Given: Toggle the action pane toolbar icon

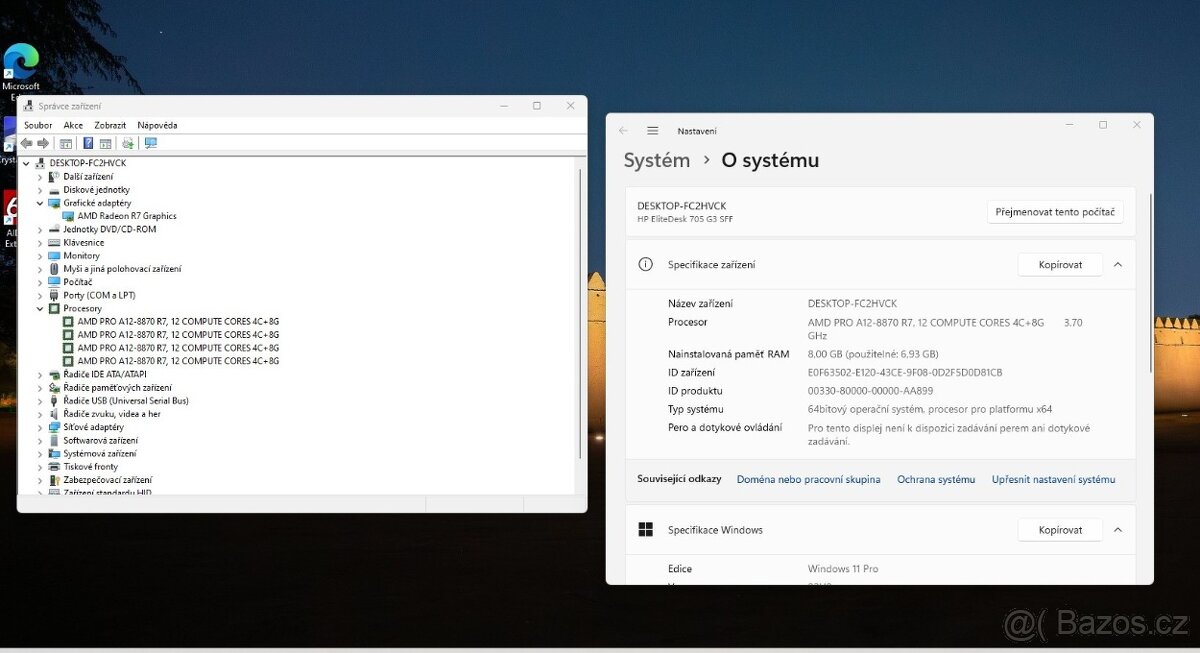Looking at the screenshot, I should pos(105,143).
